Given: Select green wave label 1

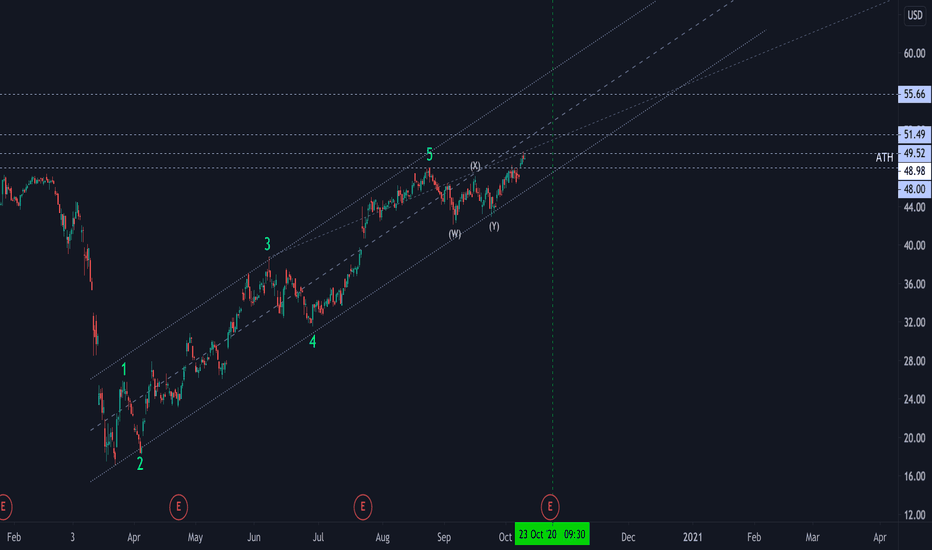Looking at the screenshot, I should [124, 370].
